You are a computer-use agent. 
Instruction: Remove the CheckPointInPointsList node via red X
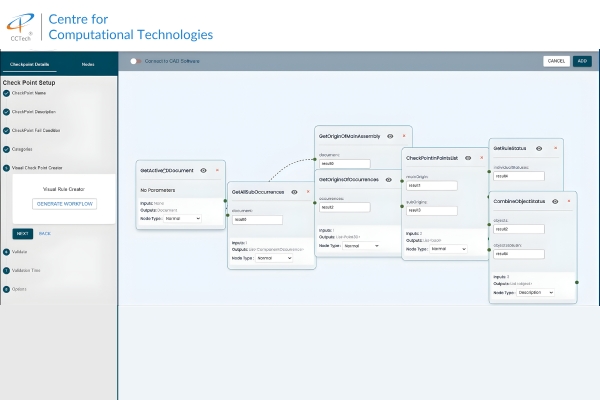click(481, 157)
